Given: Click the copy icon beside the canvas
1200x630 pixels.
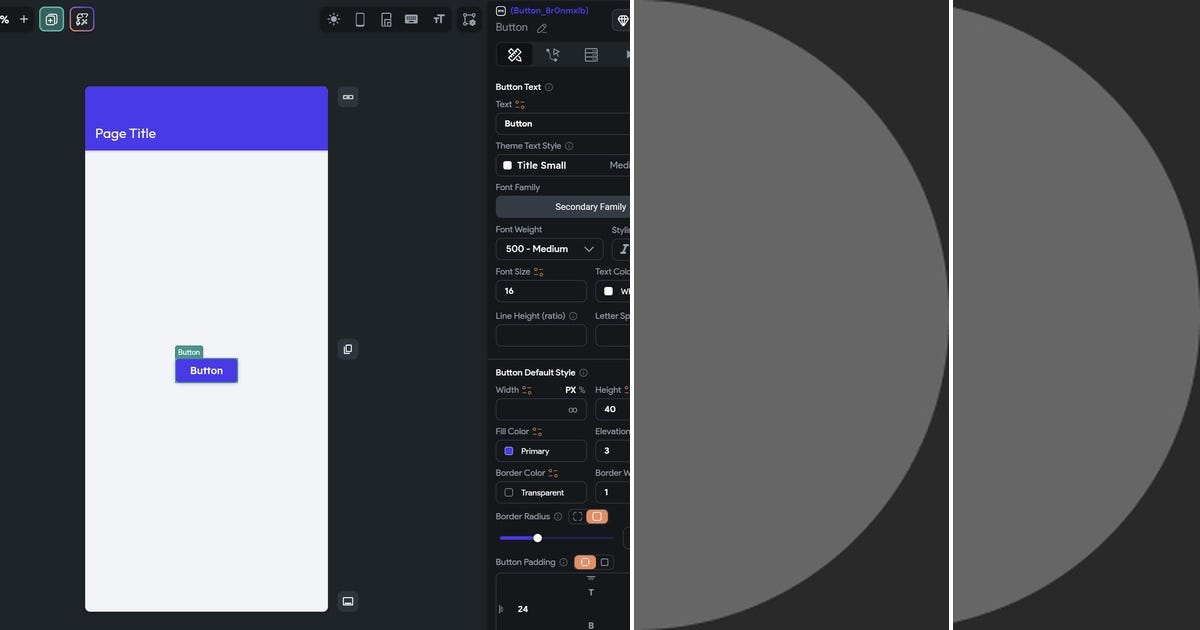Looking at the screenshot, I should [348, 349].
